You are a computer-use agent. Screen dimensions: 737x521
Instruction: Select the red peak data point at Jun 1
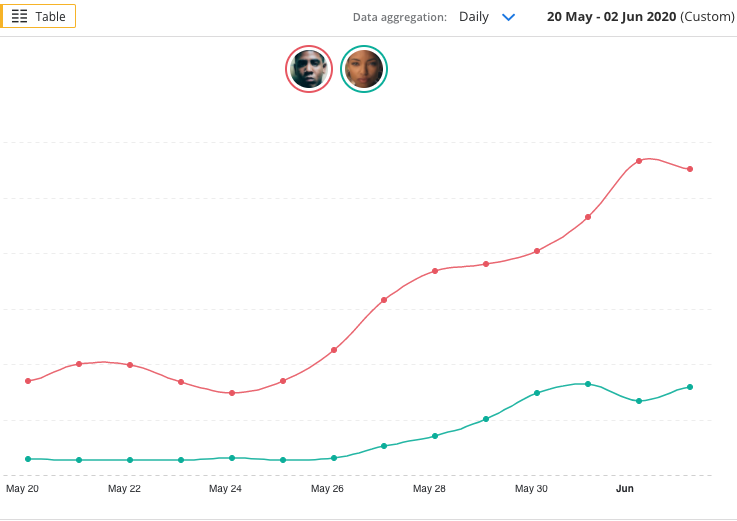point(639,161)
